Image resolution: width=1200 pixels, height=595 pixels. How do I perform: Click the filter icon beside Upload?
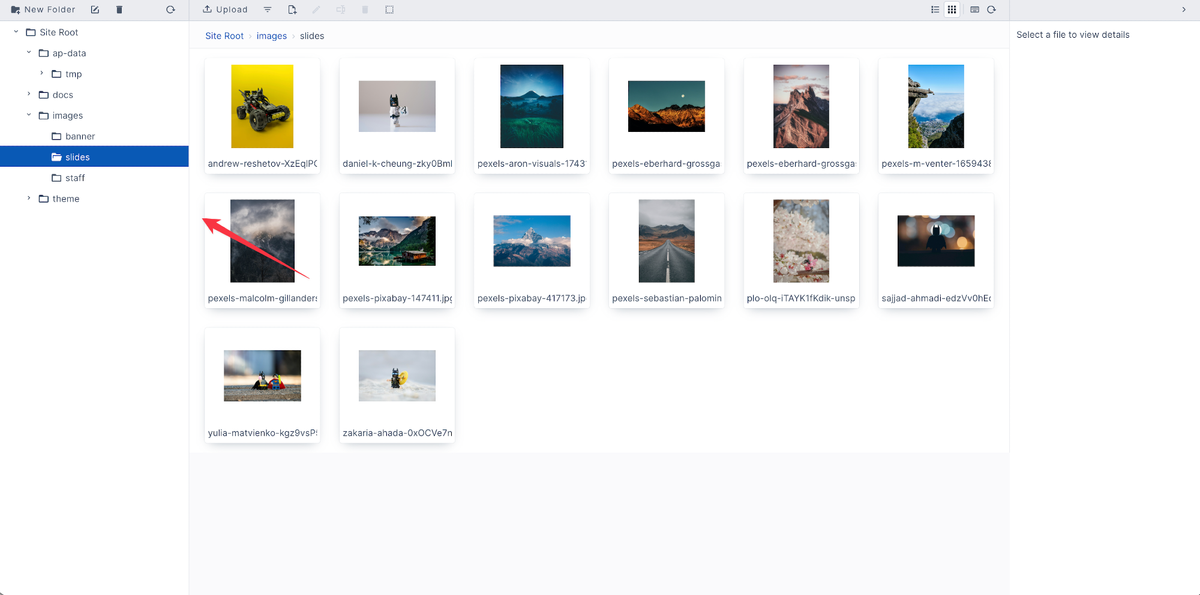[x=266, y=9]
